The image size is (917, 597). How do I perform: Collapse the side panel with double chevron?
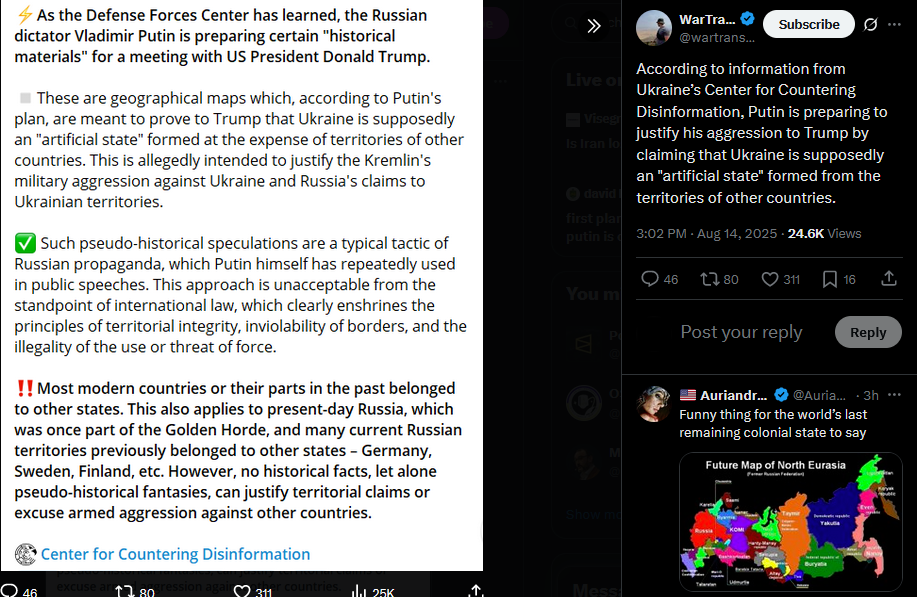coord(594,26)
